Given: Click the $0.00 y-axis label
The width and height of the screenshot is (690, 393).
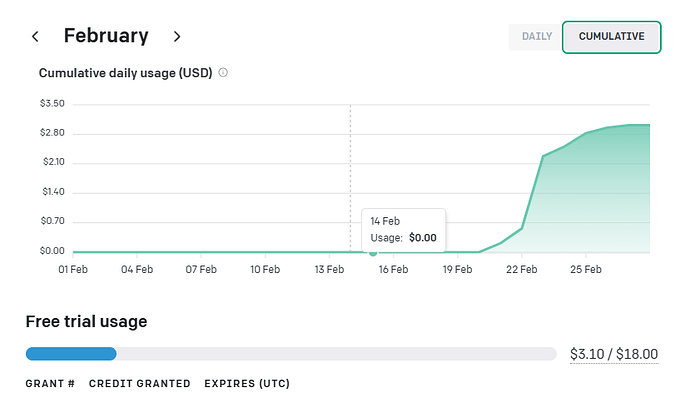Looking at the screenshot, I should click(x=52, y=251).
